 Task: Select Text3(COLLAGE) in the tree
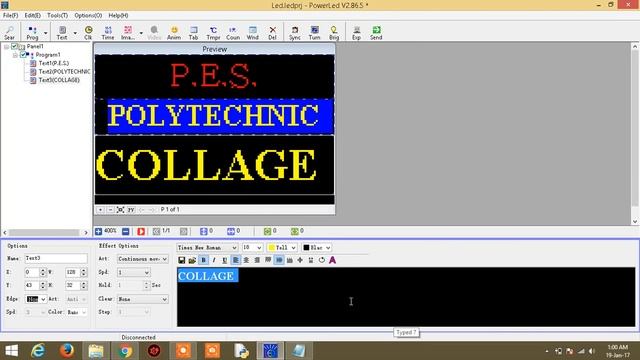tap(59, 80)
